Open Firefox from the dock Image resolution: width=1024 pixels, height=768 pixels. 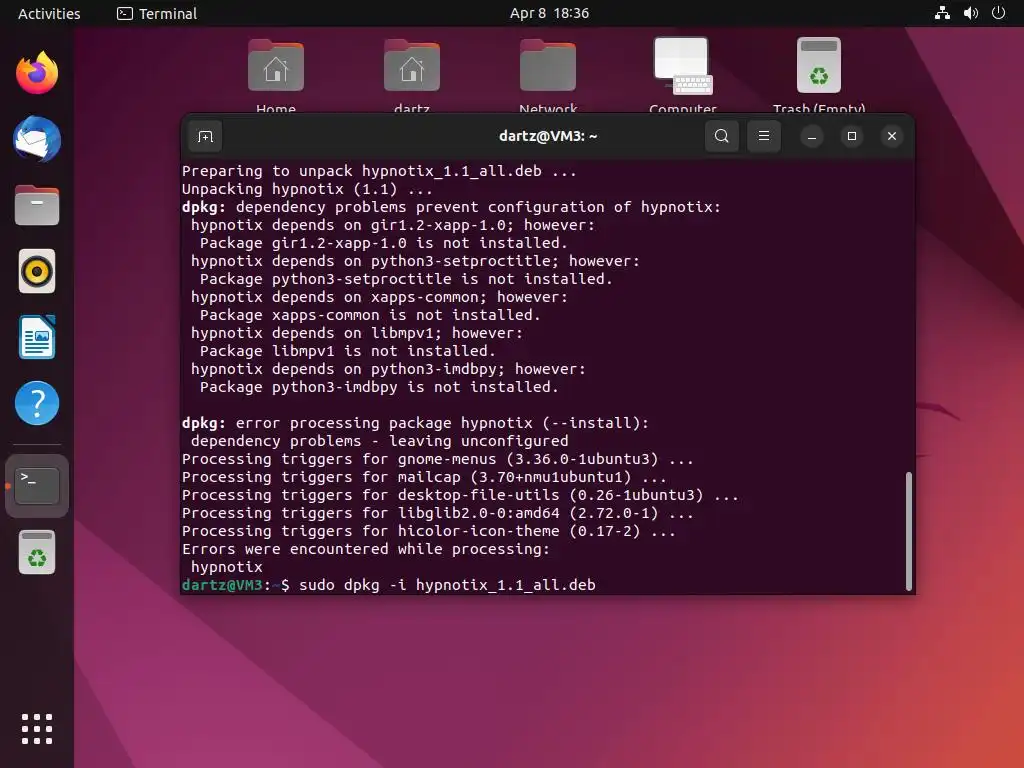pyautogui.click(x=37, y=72)
